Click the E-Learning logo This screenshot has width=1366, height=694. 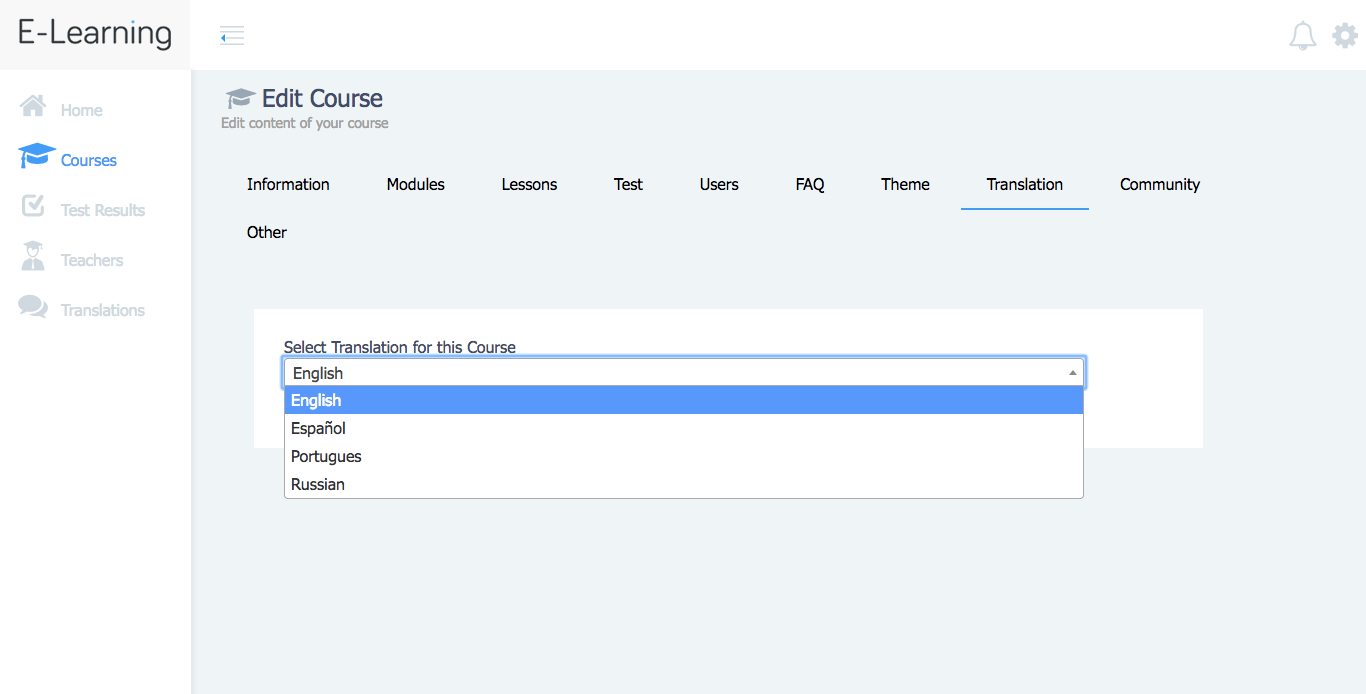[x=95, y=33]
